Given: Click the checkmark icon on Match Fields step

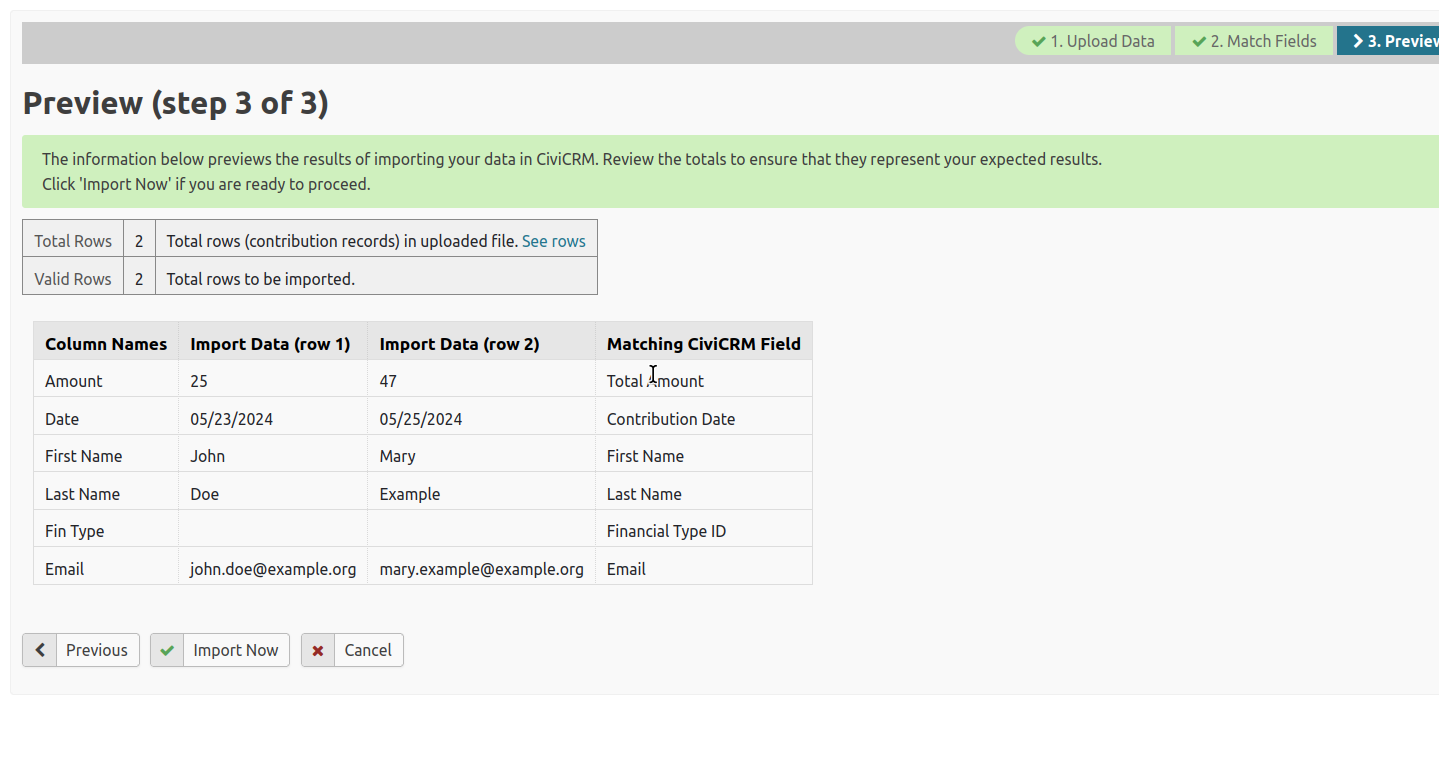Looking at the screenshot, I should [1199, 41].
